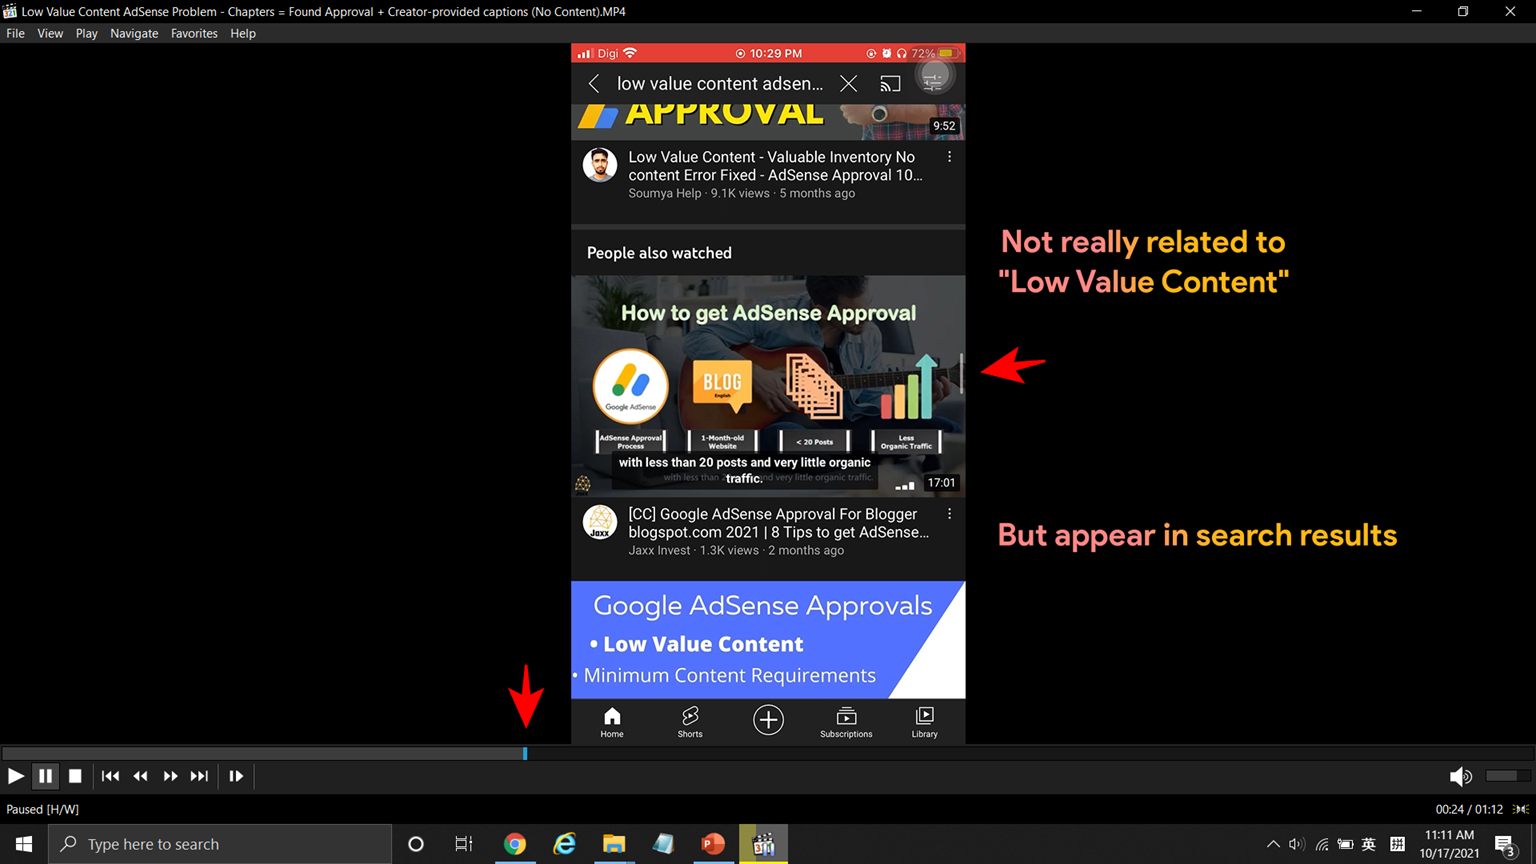Open the 'Google AdSense Approvals' blue thumbnail
1536x864 pixels.
coord(768,640)
